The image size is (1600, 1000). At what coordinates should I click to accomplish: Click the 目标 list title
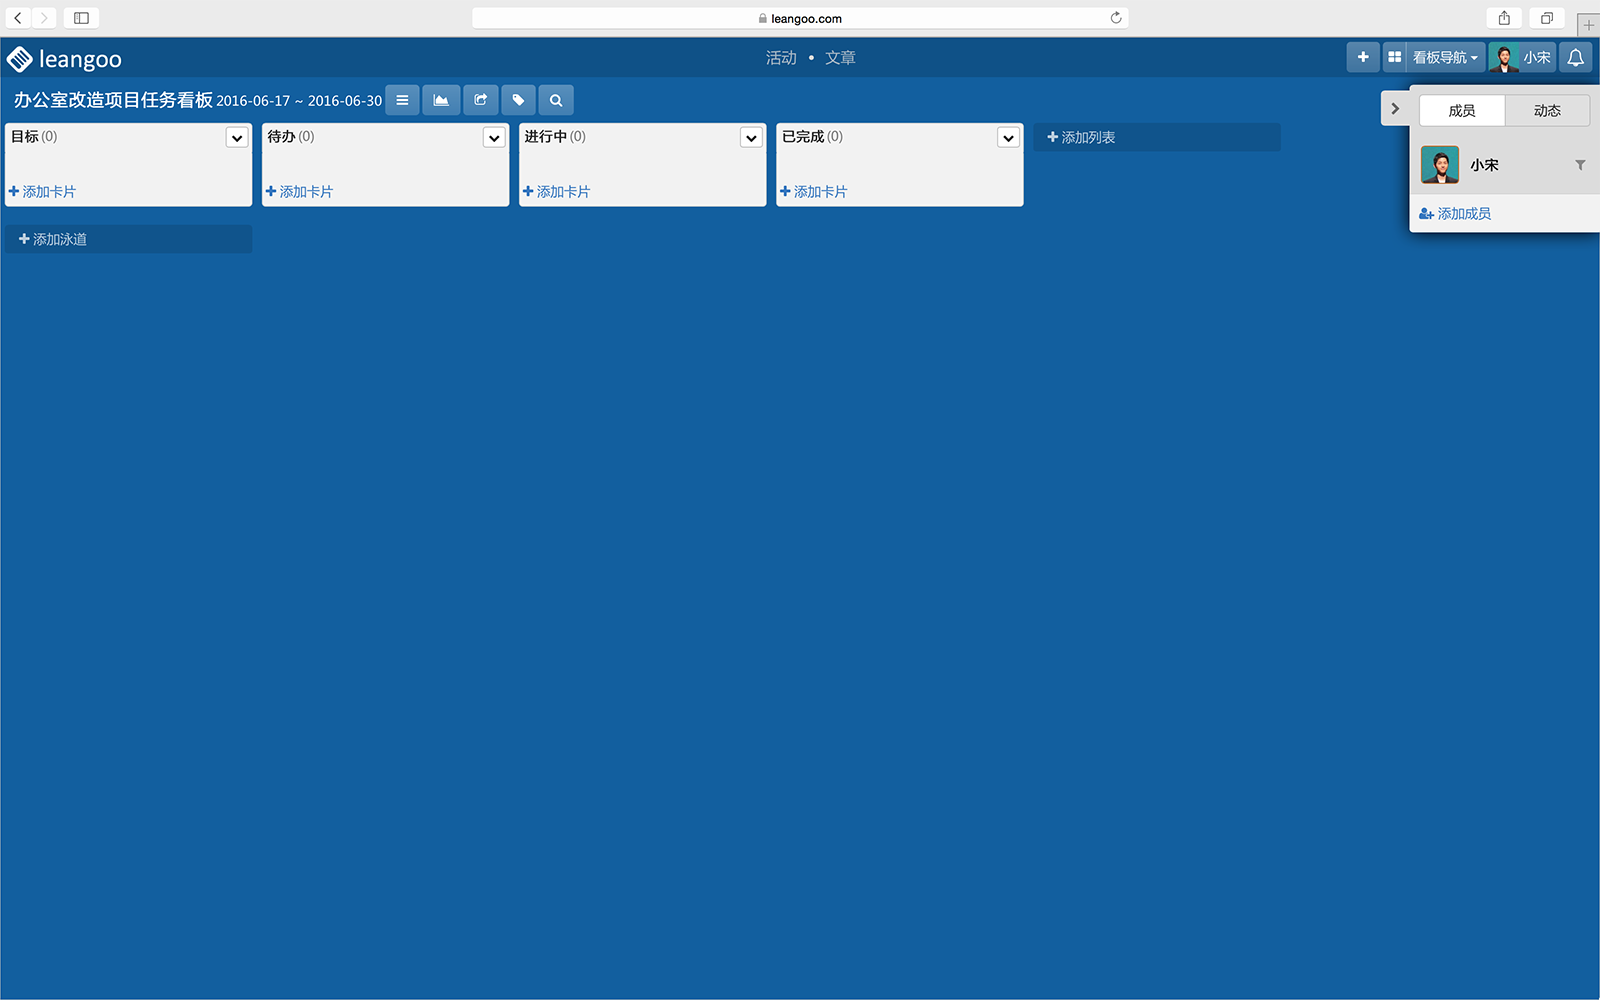pos(25,136)
